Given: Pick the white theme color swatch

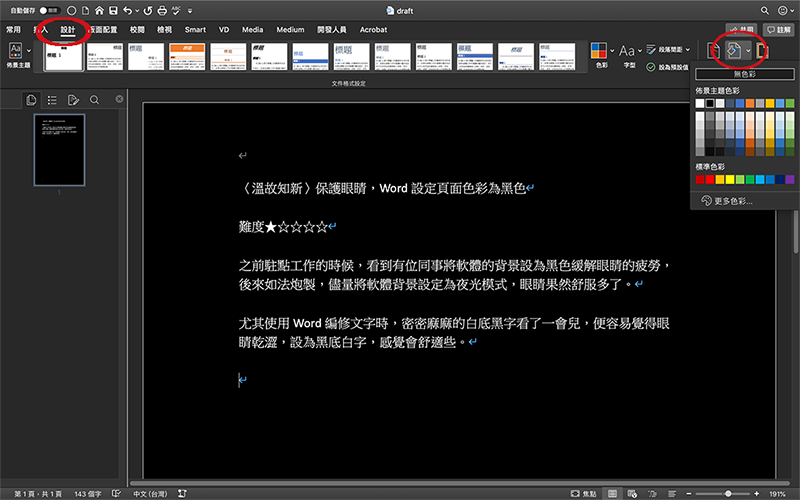Looking at the screenshot, I should click(699, 104).
